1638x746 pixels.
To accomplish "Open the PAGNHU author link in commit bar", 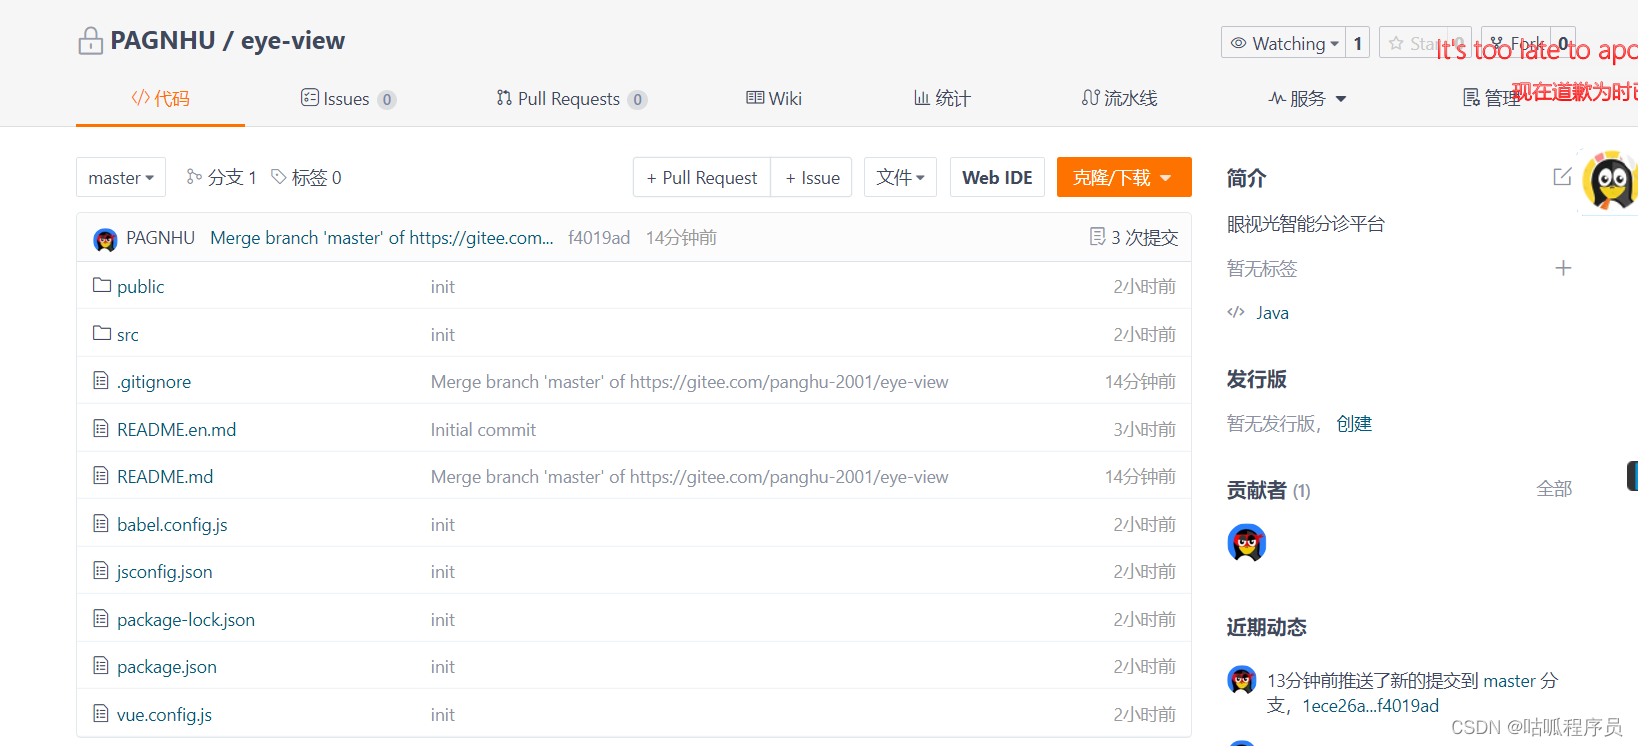I will pyautogui.click(x=160, y=238).
